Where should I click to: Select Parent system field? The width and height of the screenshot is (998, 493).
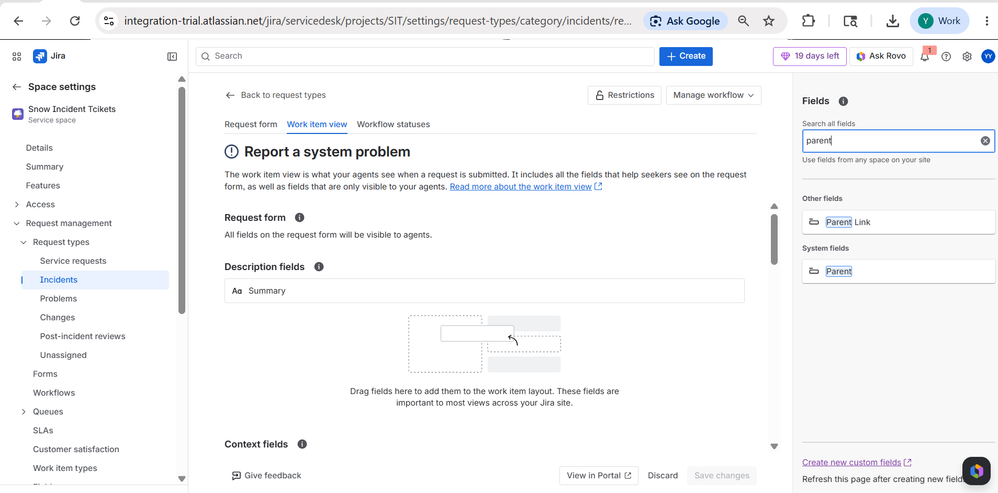click(898, 271)
